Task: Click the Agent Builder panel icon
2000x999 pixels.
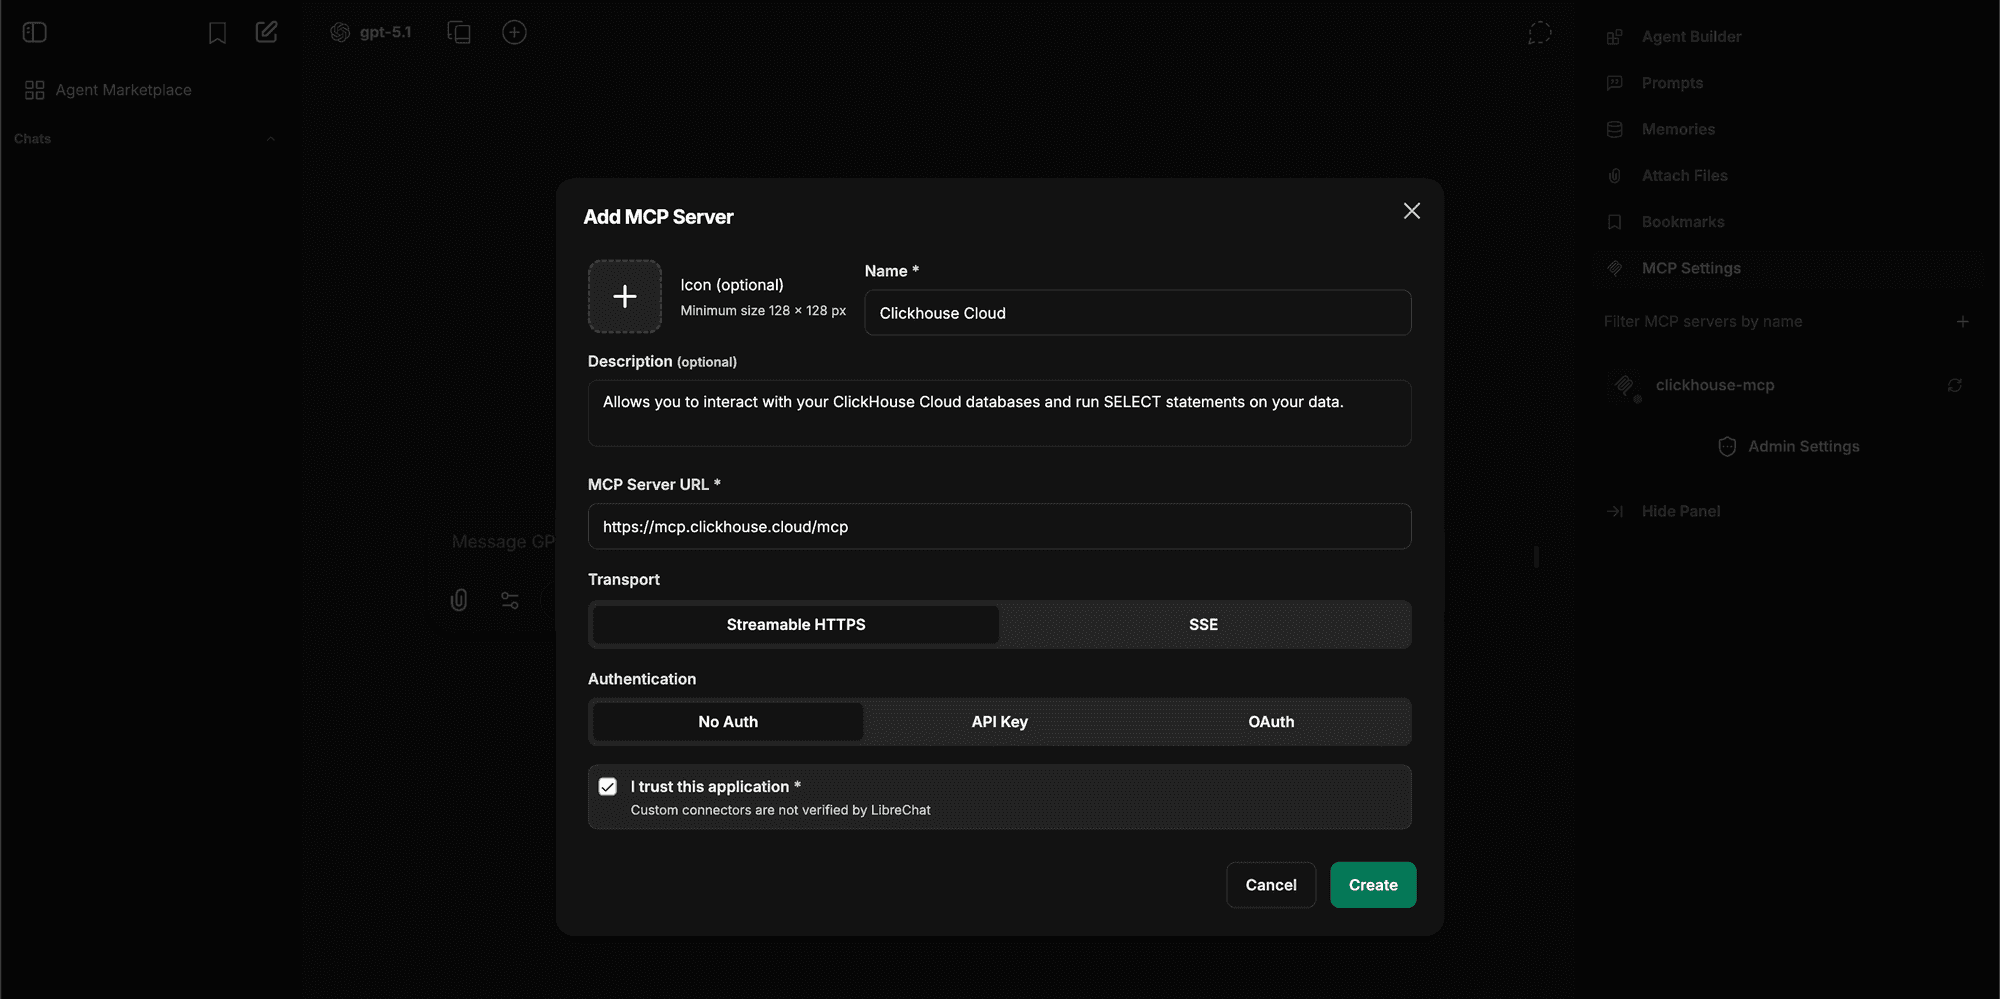Action: pyautogui.click(x=1614, y=37)
